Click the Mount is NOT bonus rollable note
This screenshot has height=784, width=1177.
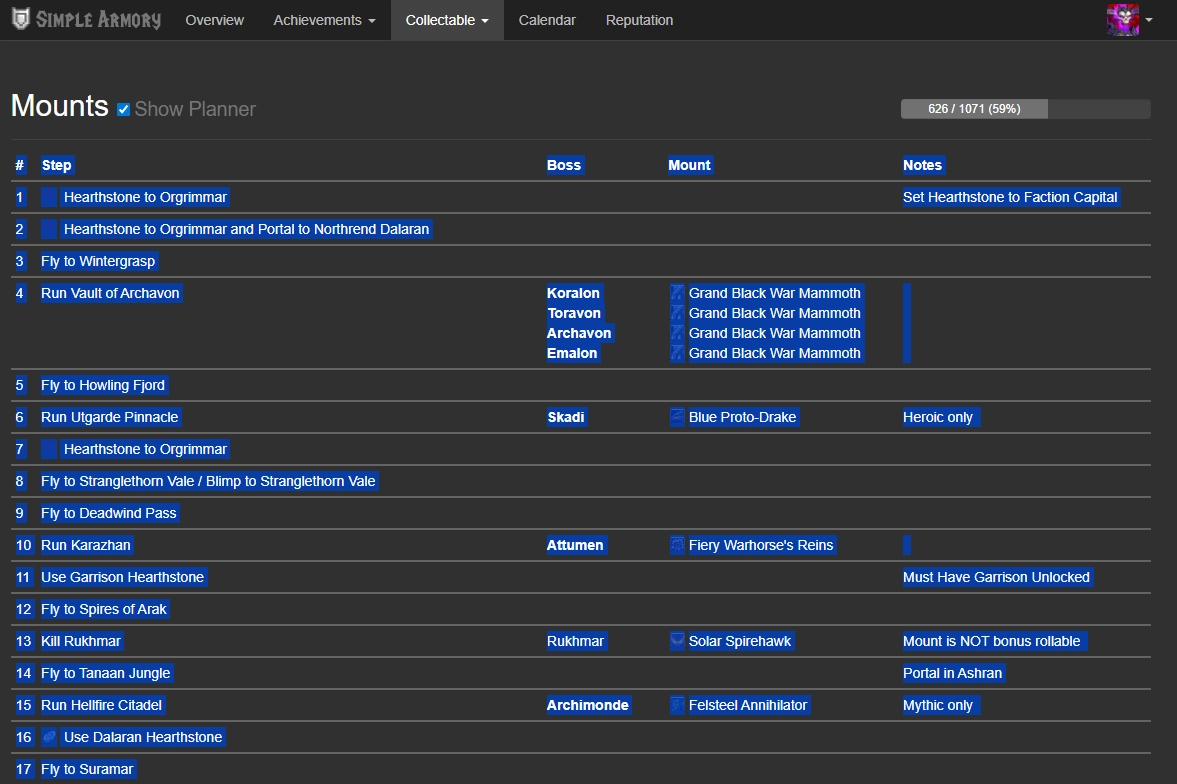(x=992, y=641)
